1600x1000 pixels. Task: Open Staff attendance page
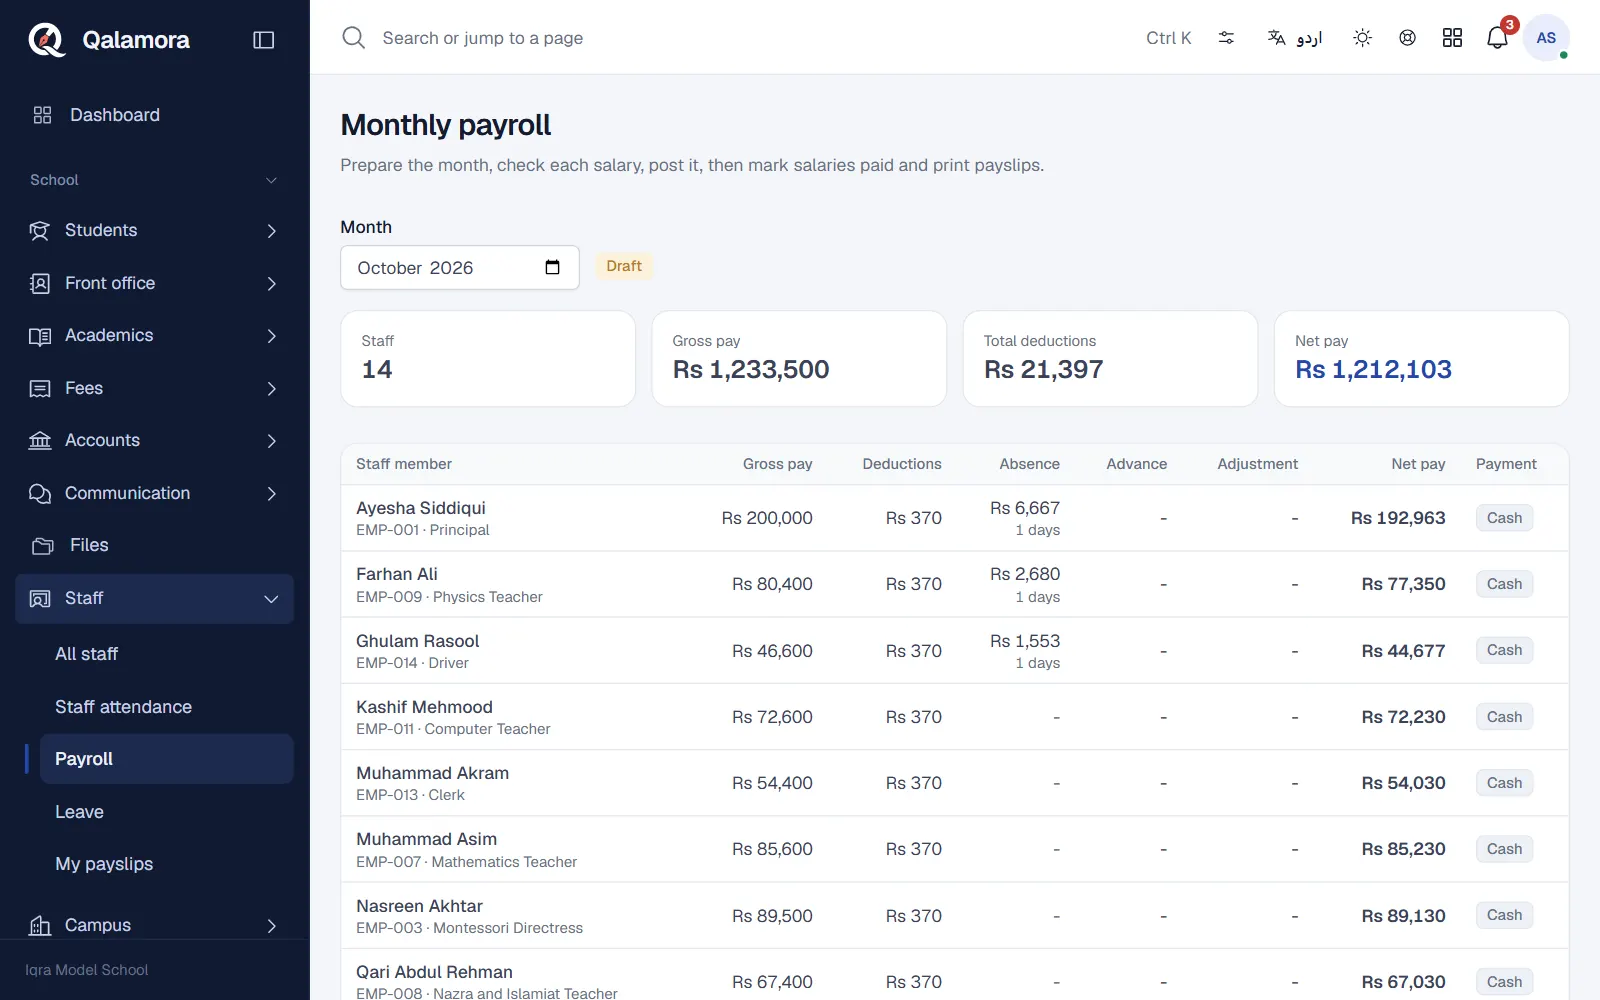pyautogui.click(x=166, y=707)
